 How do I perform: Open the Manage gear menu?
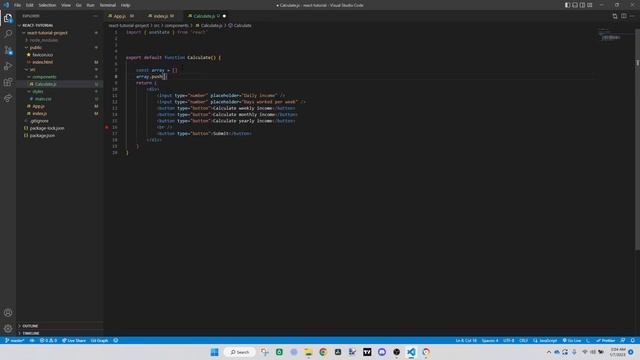8,329
